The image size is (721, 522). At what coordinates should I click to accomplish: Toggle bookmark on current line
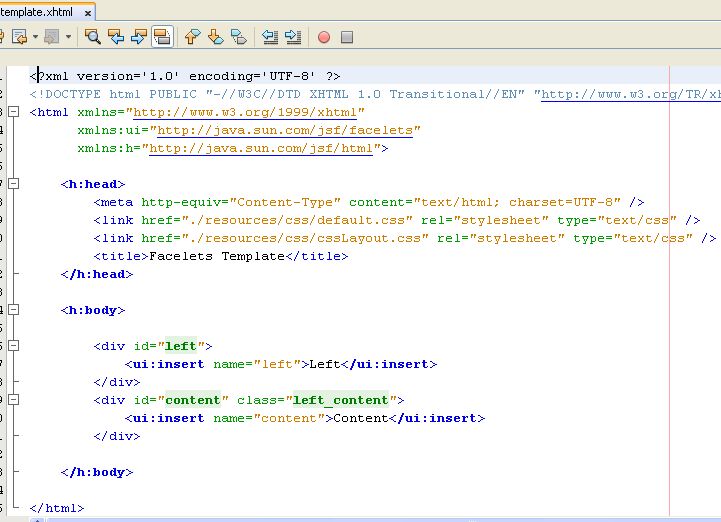(x=239, y=36)
